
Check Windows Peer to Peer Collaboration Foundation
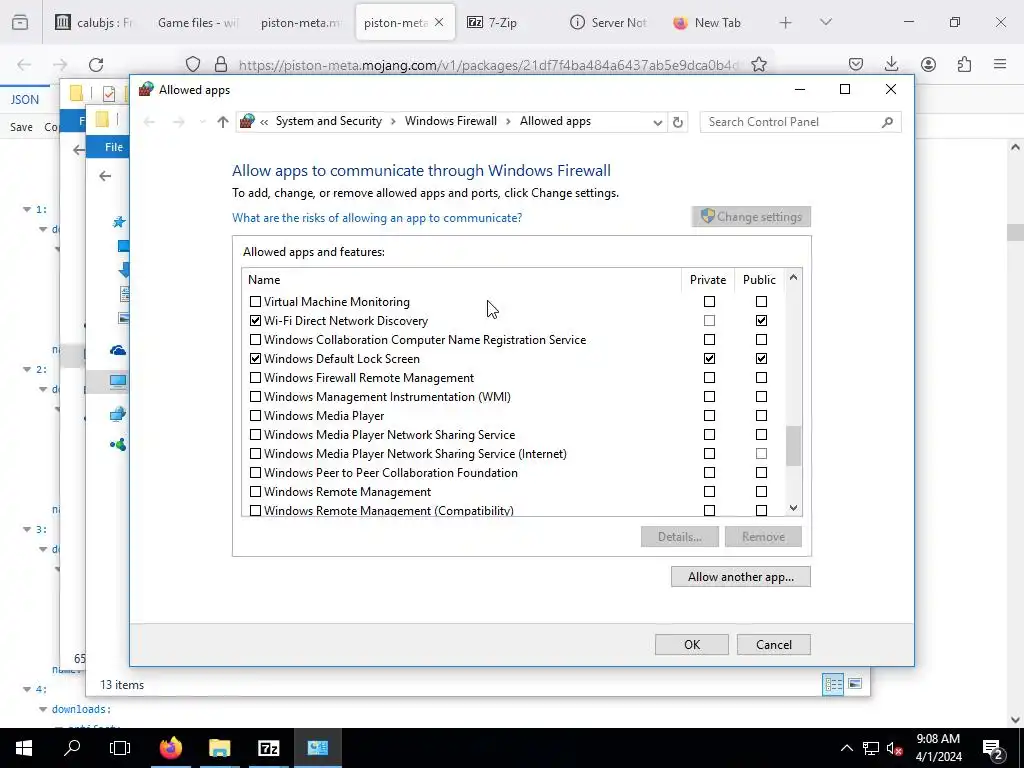255,473
